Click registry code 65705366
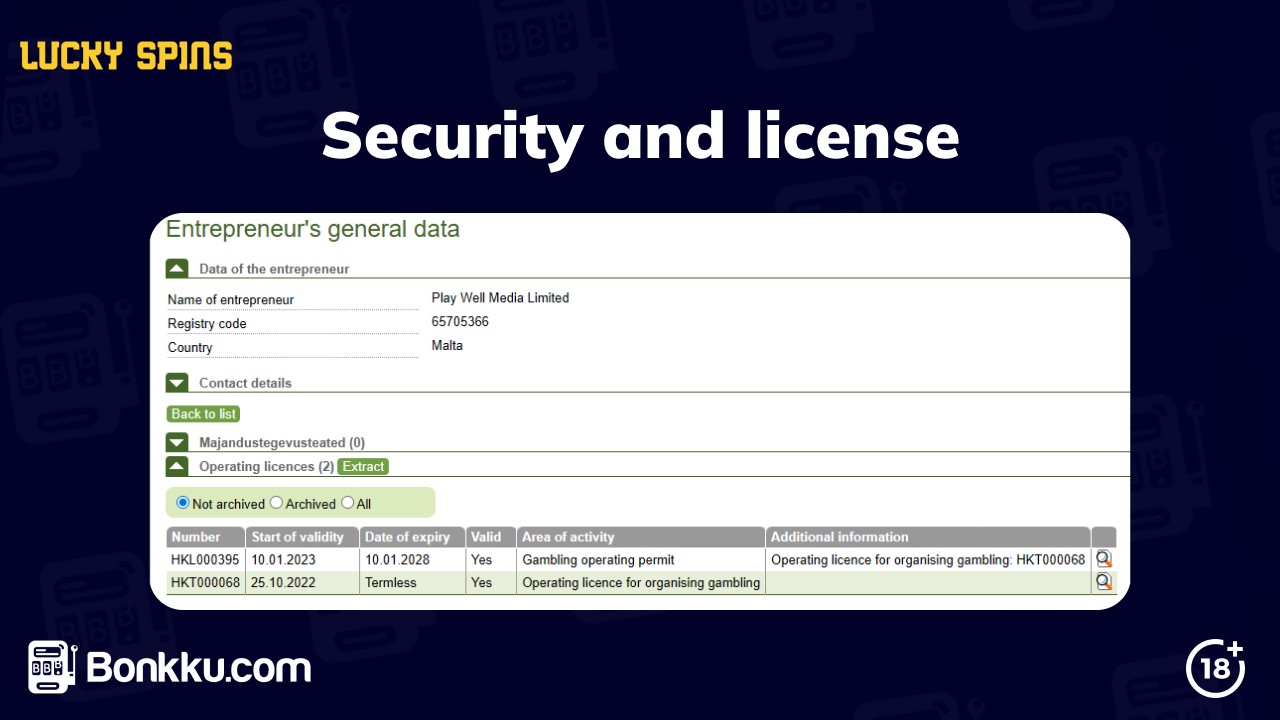 [x=460, y=322]
